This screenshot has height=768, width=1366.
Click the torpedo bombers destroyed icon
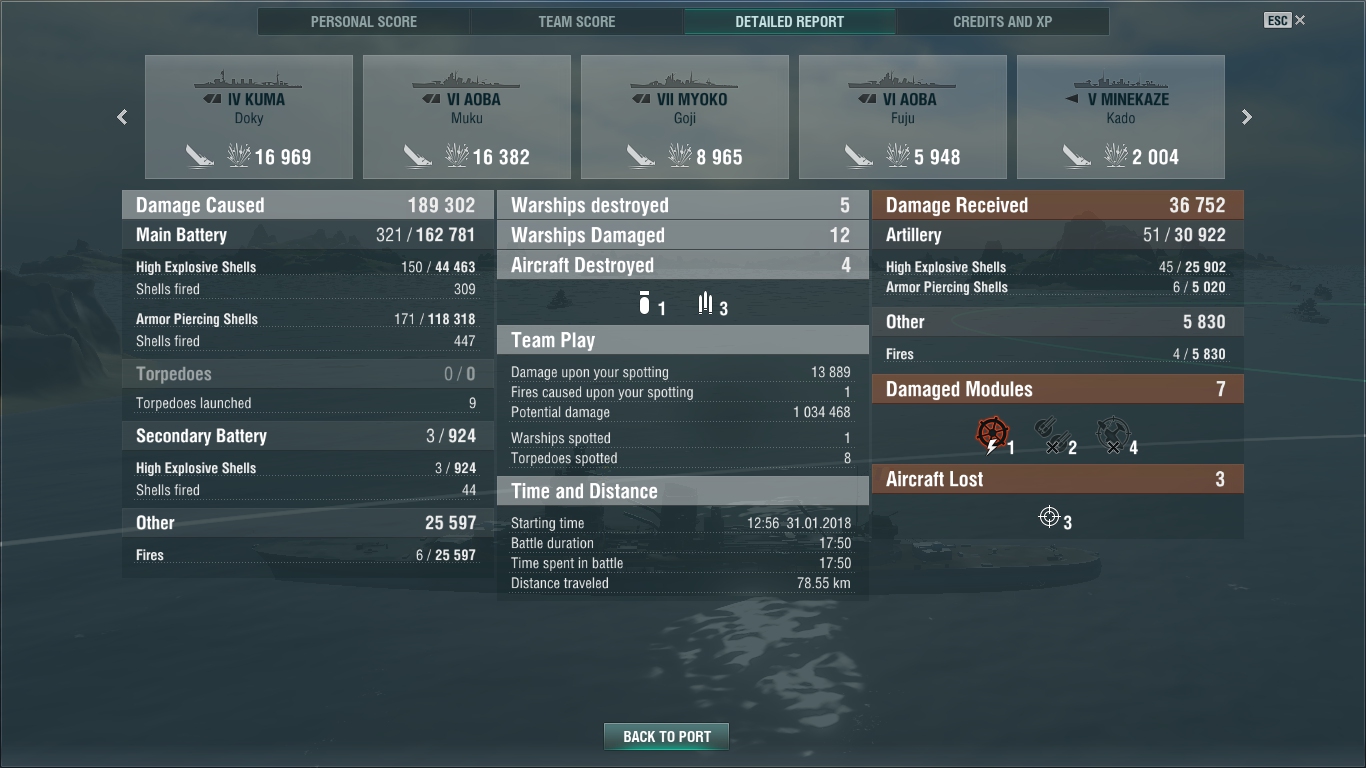tap(706, 303)
